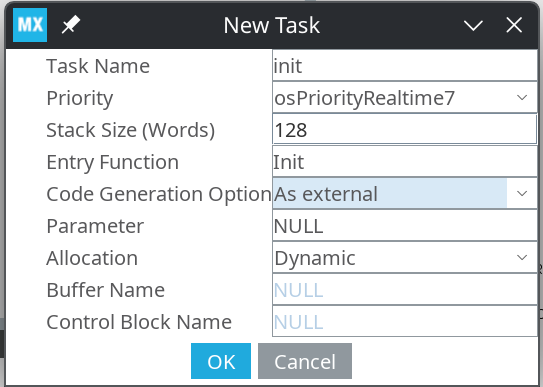
Task: Click the New Task title text
Action: 272,25
